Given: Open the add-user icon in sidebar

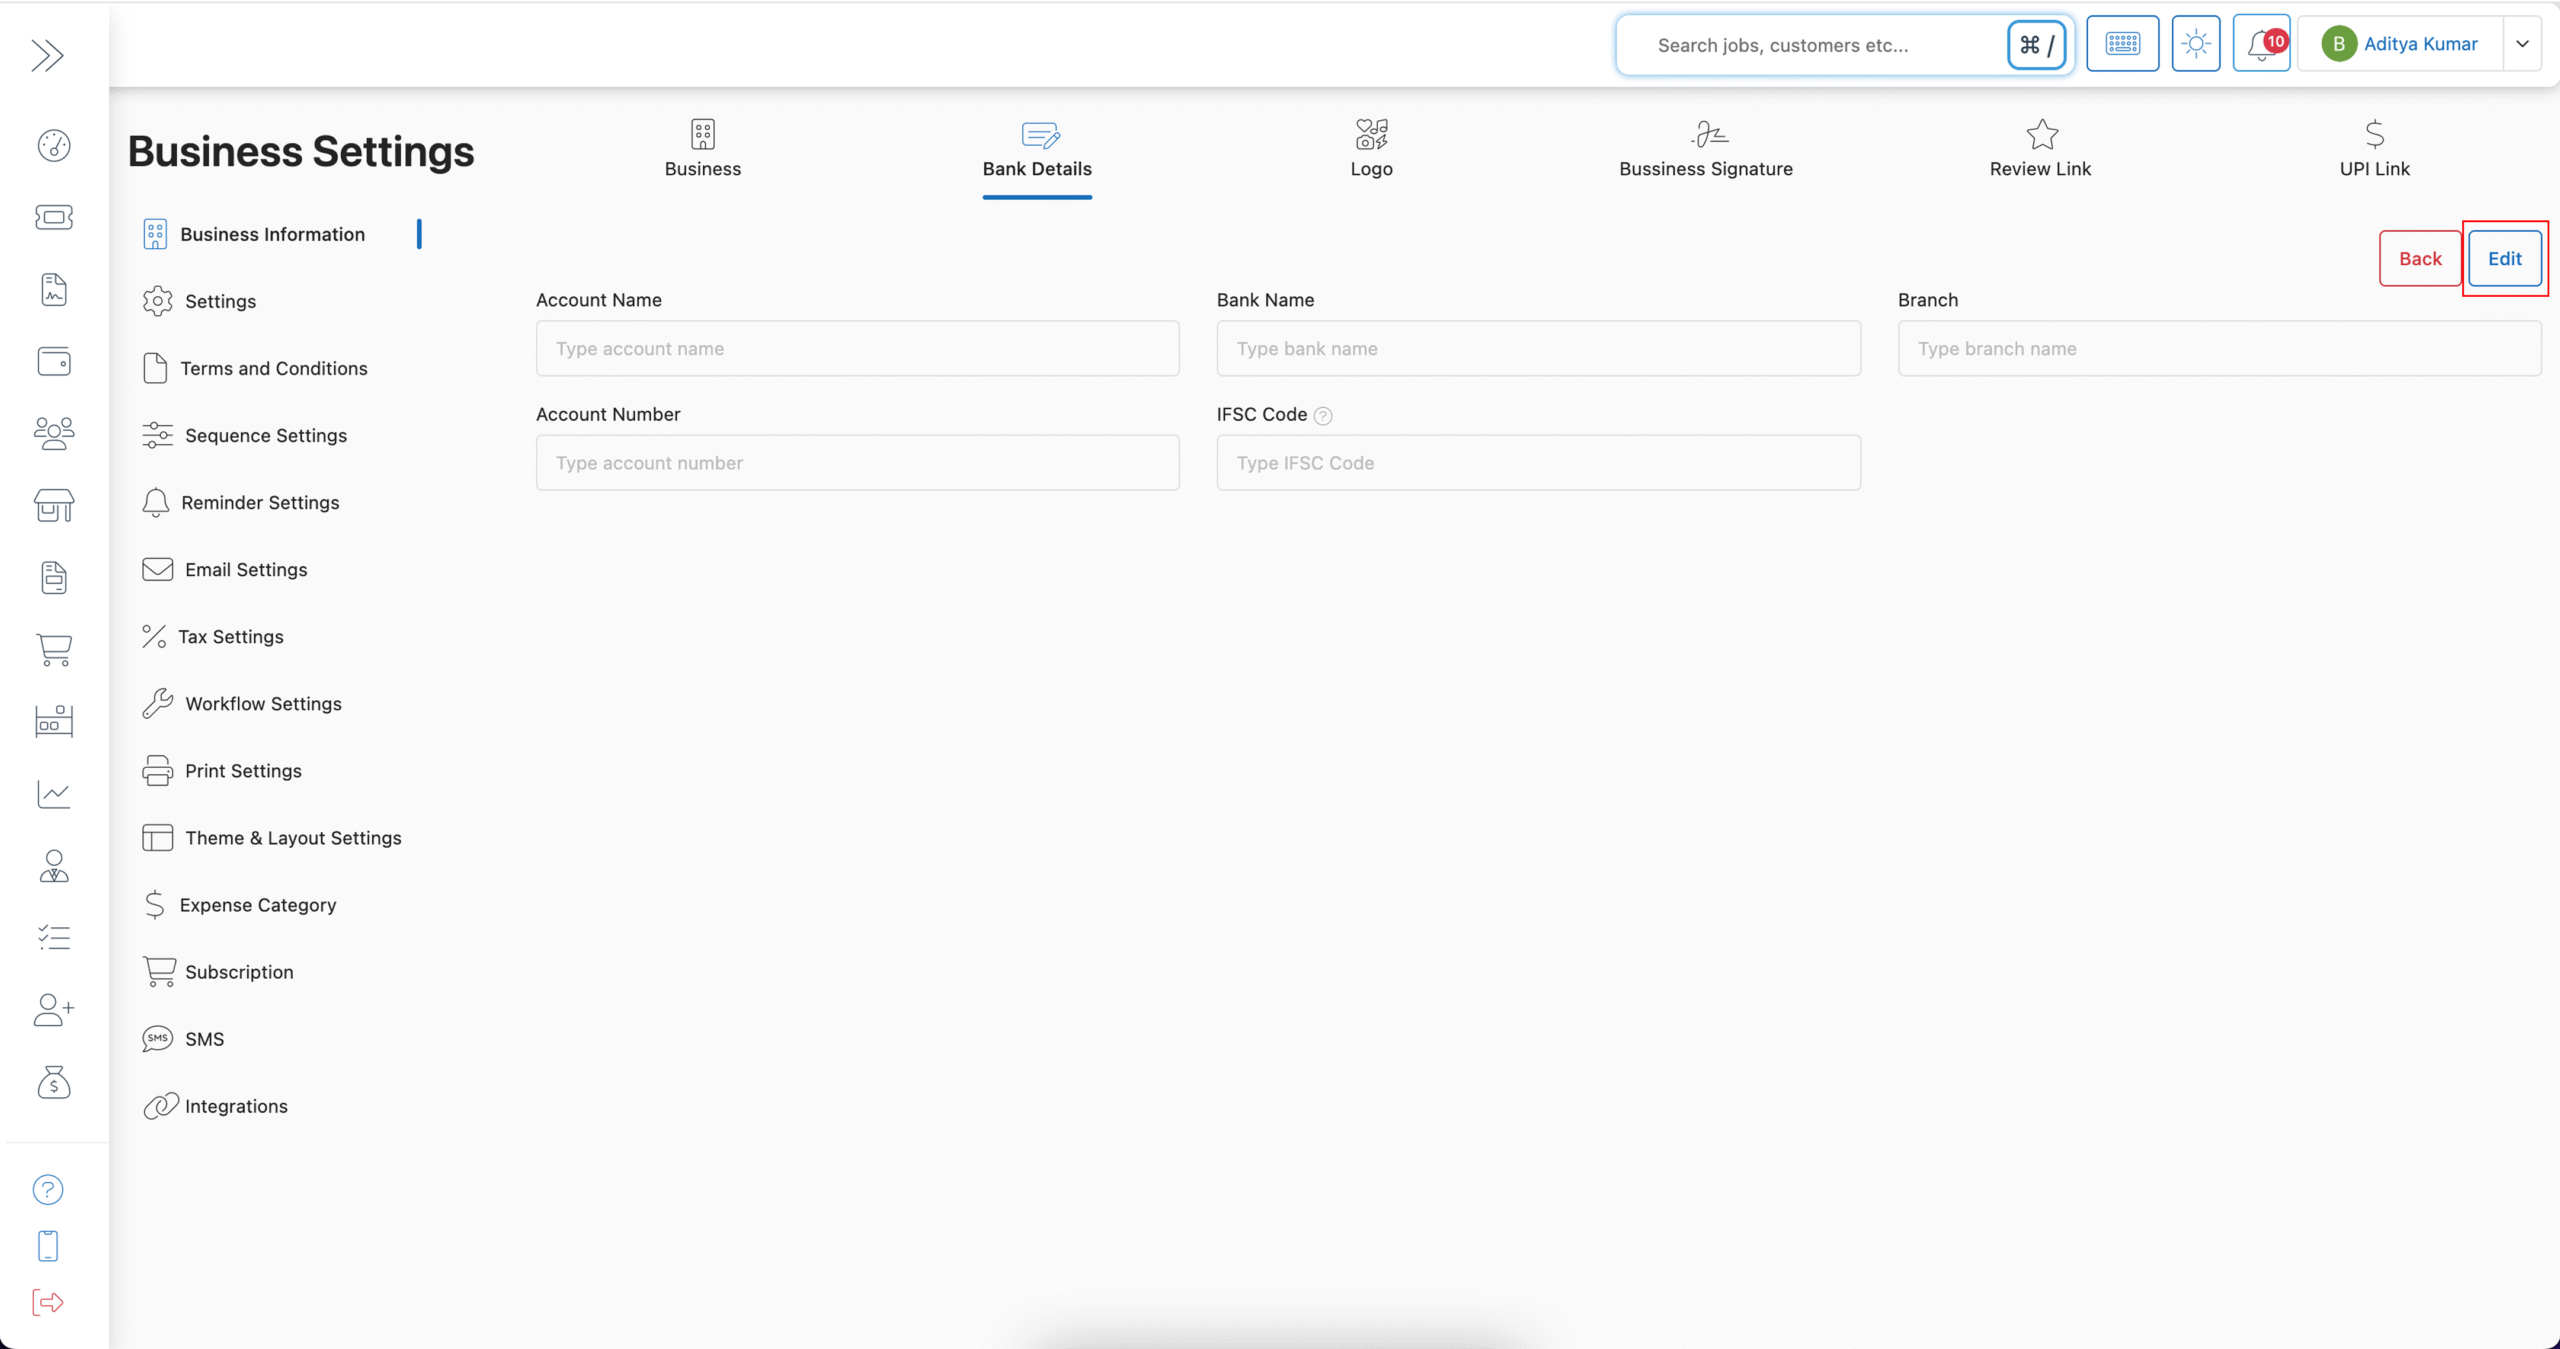Looking at the screenshot, I should point(54,1009).
